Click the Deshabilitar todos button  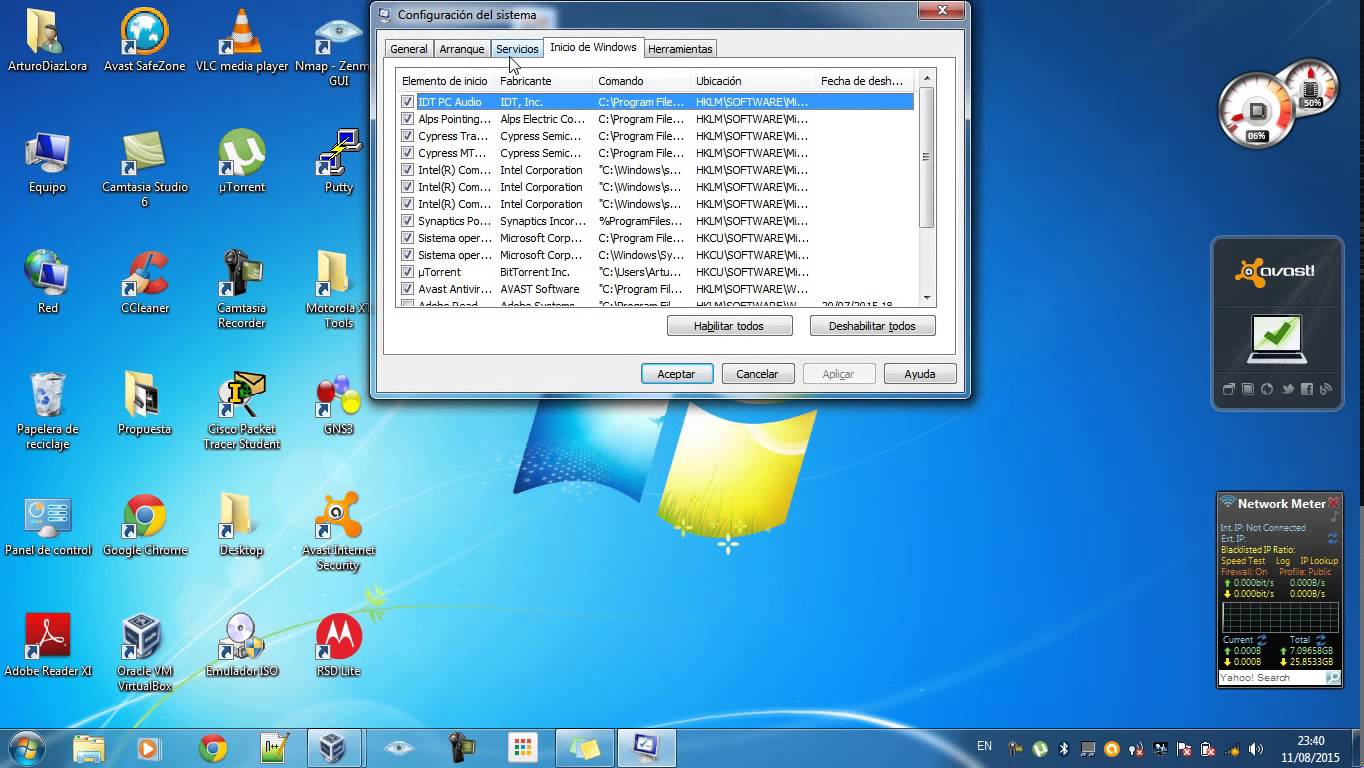coord(872,326)
